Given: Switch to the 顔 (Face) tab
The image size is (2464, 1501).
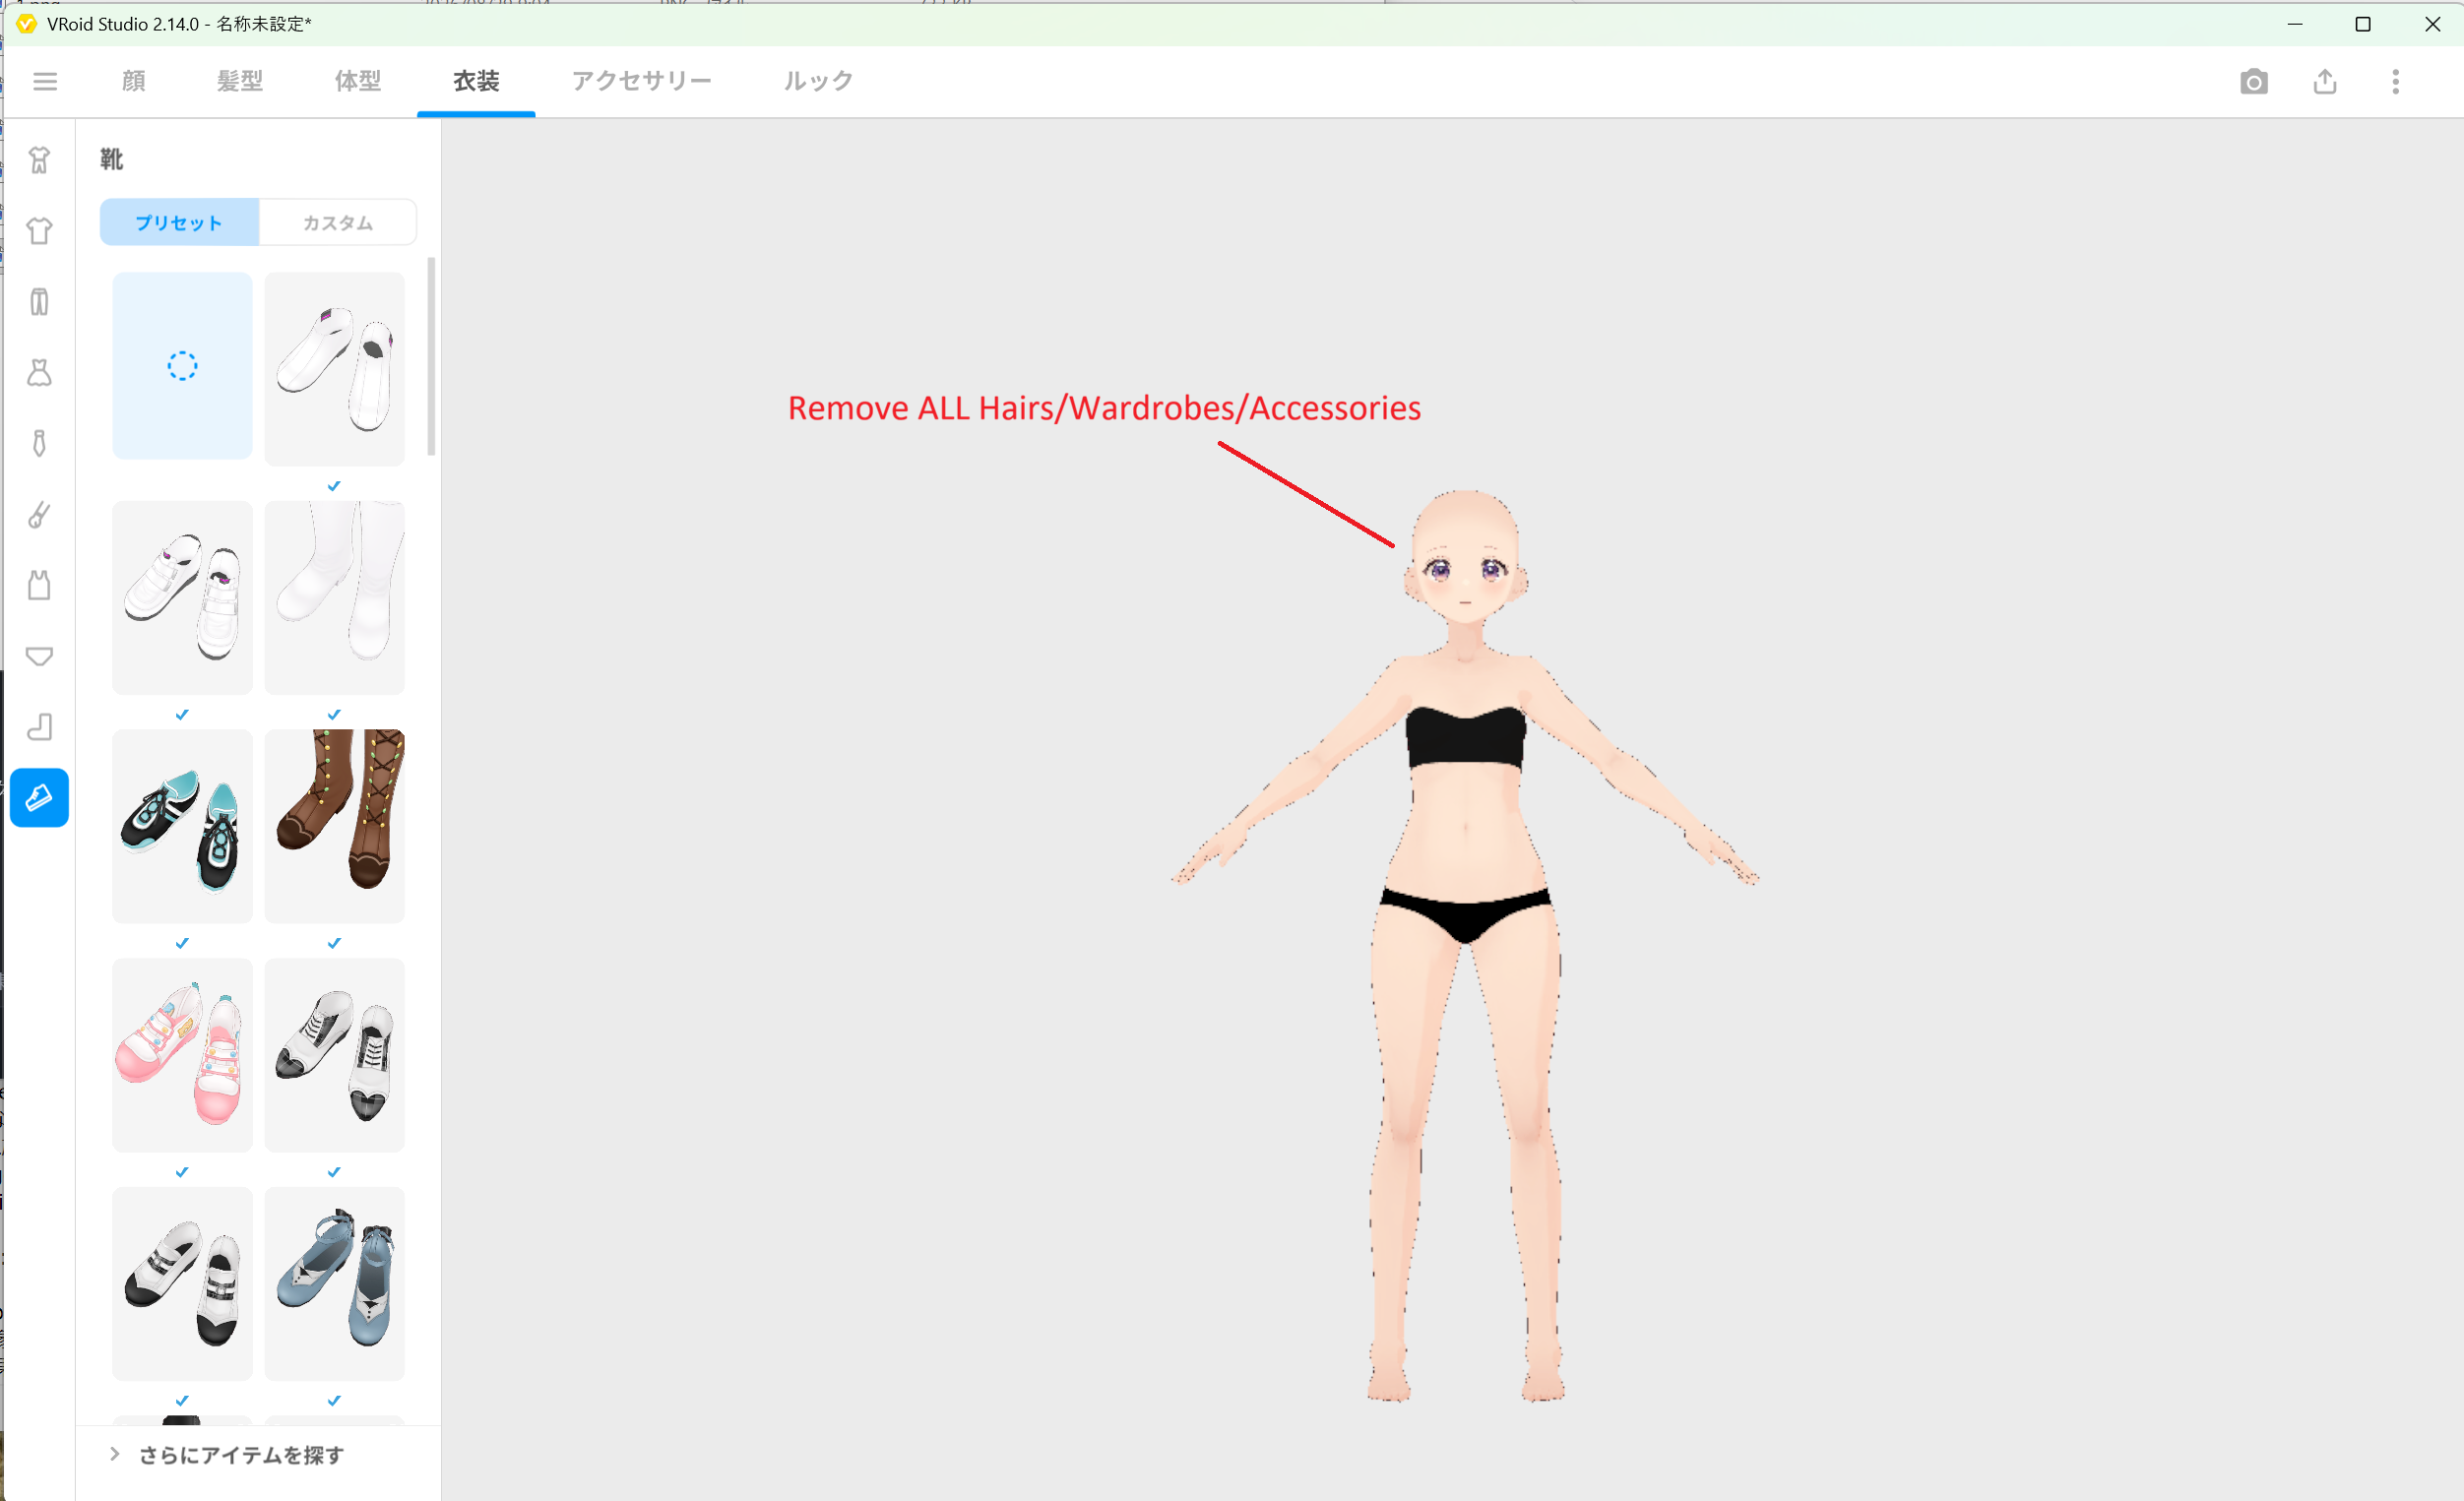Looking at the screenshot, I should pyautogui.click(x=134, y=81).
